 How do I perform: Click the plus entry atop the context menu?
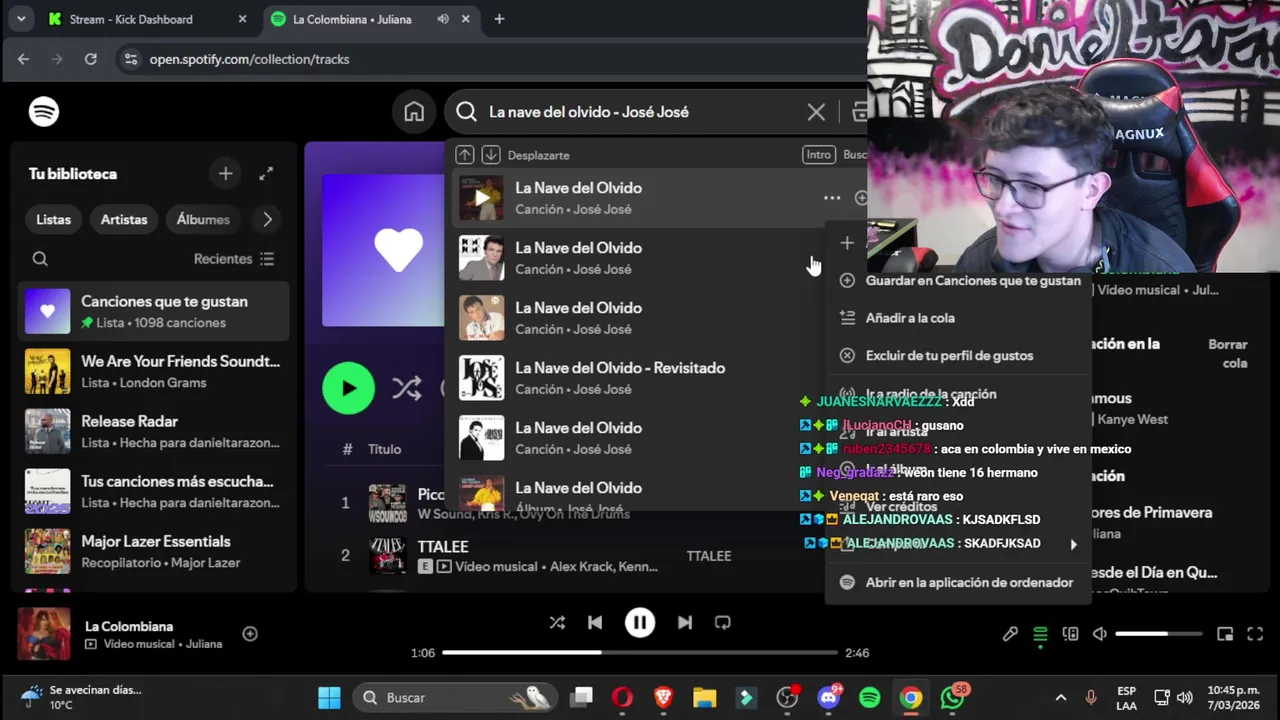pyautogui.click(x=847, y=243)
